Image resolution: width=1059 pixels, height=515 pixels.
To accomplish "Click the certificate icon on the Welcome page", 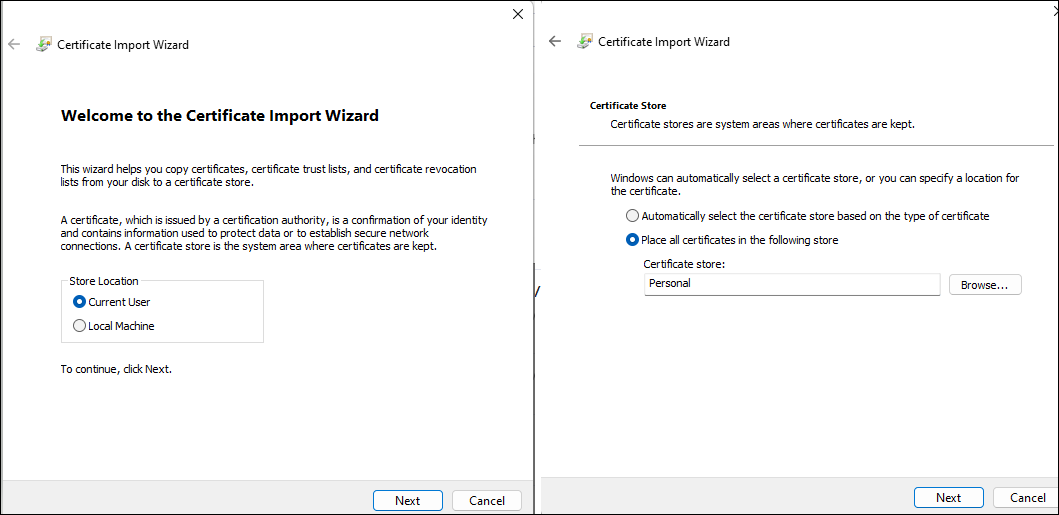I will [44, 44].
